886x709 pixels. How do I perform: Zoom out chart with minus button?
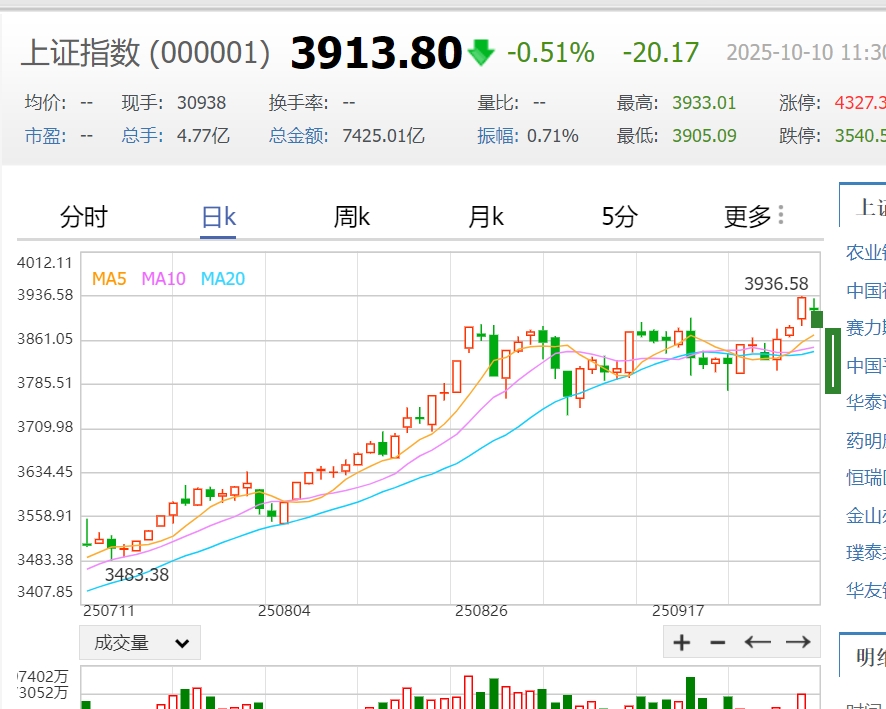718,642
